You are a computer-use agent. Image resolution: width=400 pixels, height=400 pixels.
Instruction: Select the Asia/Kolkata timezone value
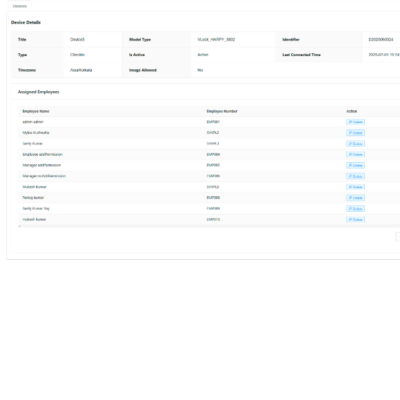point(81,70)
